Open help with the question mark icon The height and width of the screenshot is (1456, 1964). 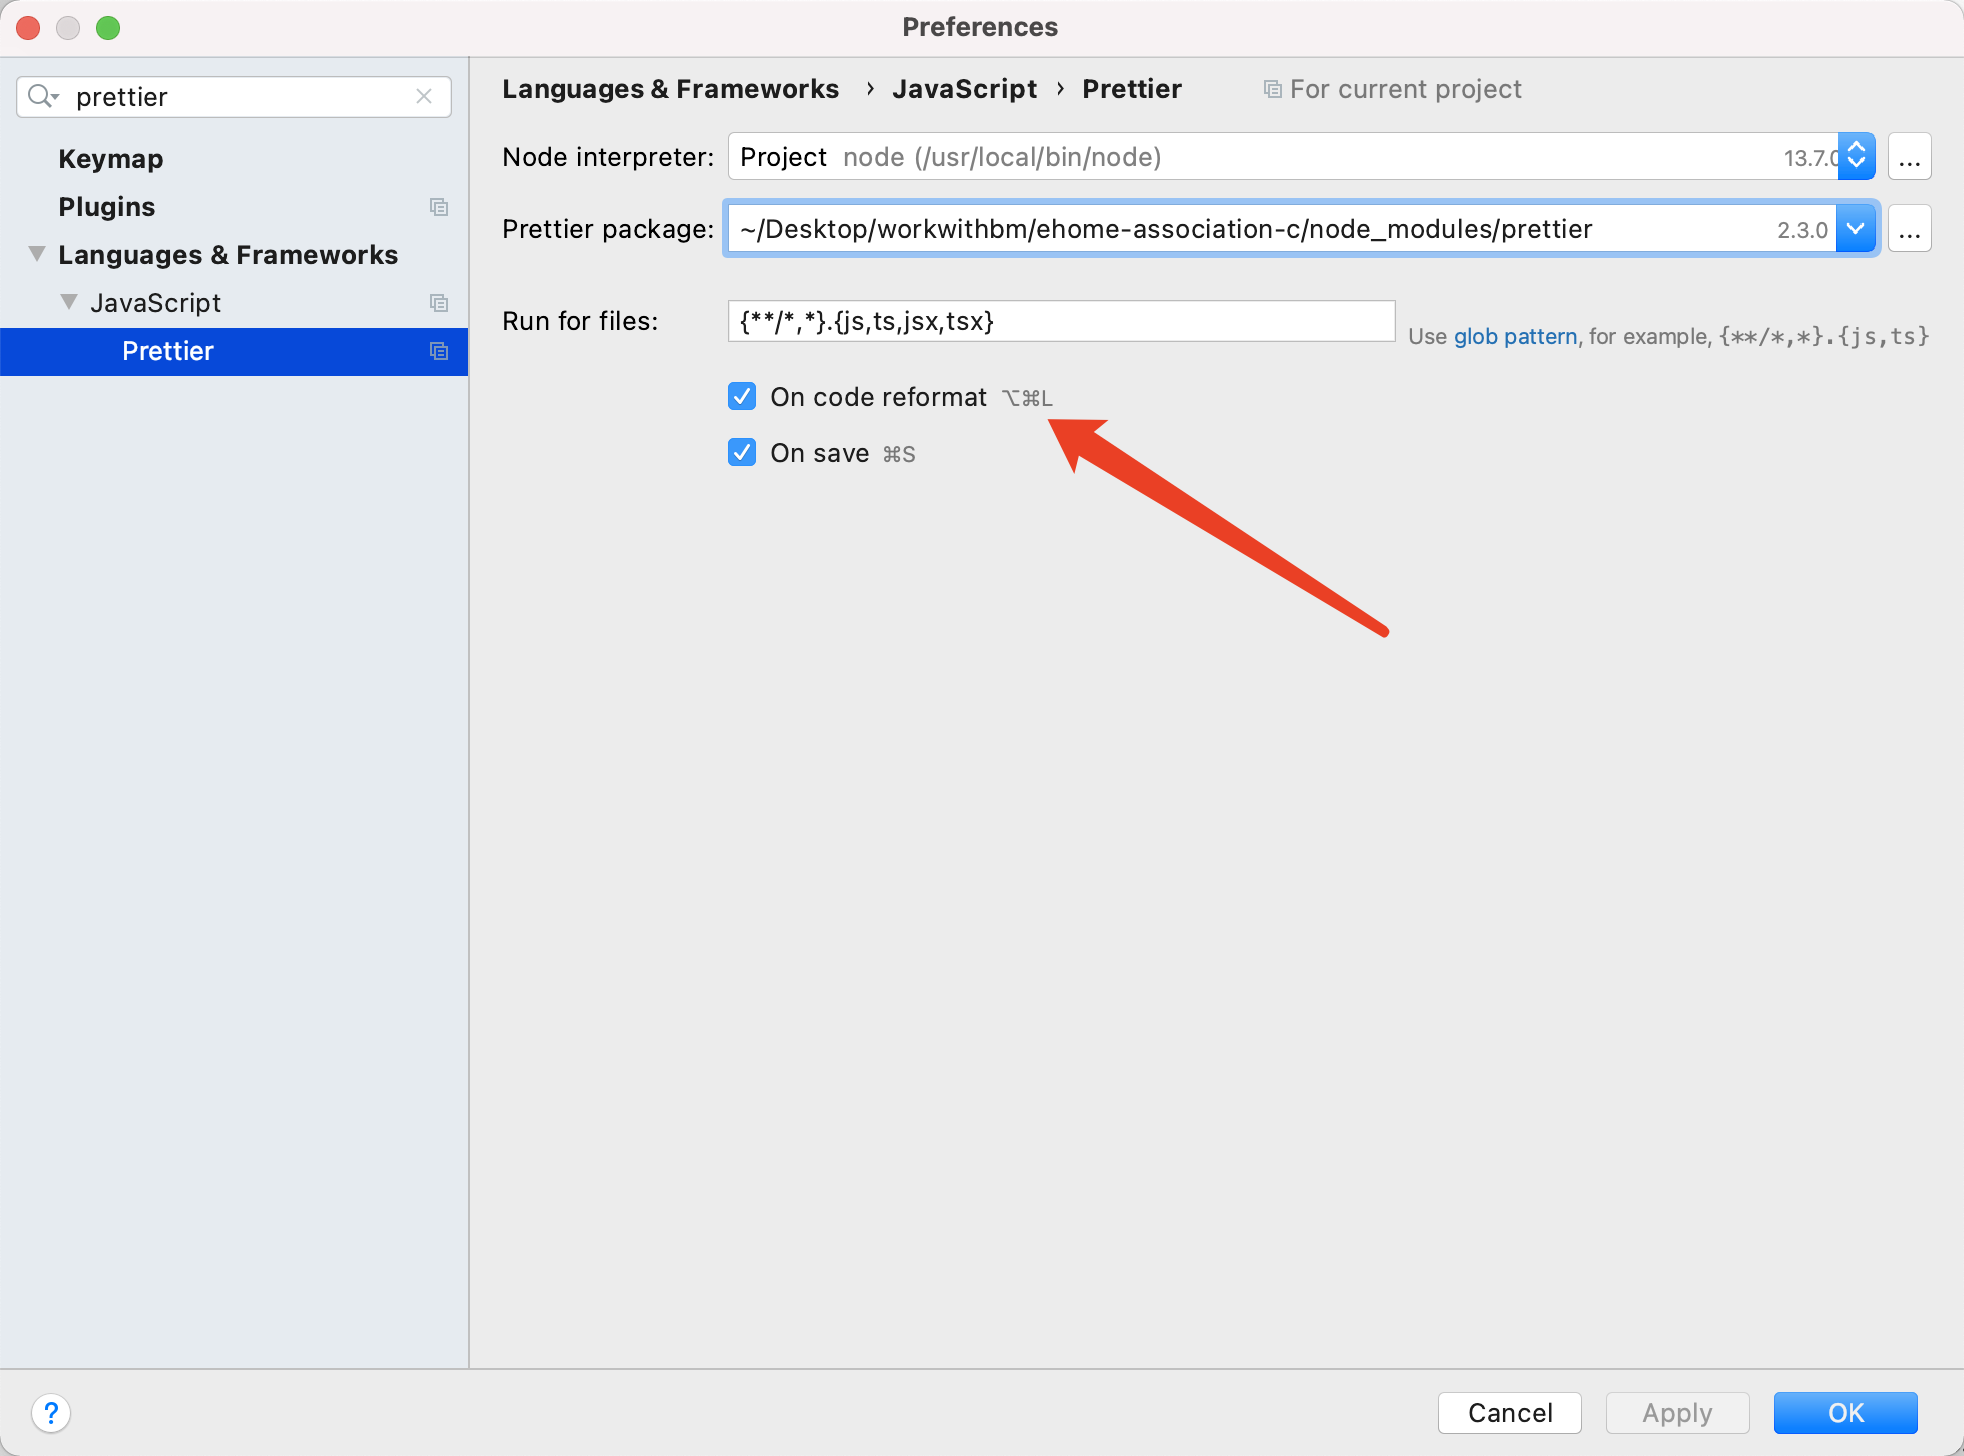[51, 1413]
